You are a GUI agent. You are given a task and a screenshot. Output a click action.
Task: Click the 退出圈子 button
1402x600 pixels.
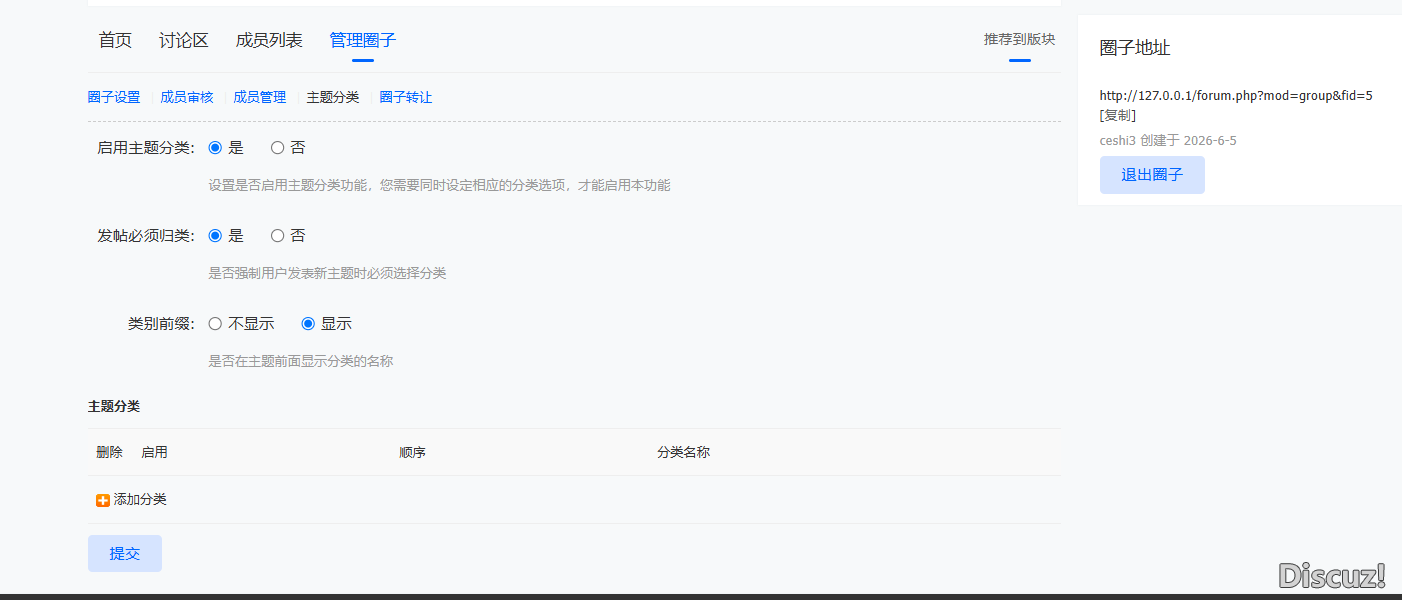point(1152,175)
